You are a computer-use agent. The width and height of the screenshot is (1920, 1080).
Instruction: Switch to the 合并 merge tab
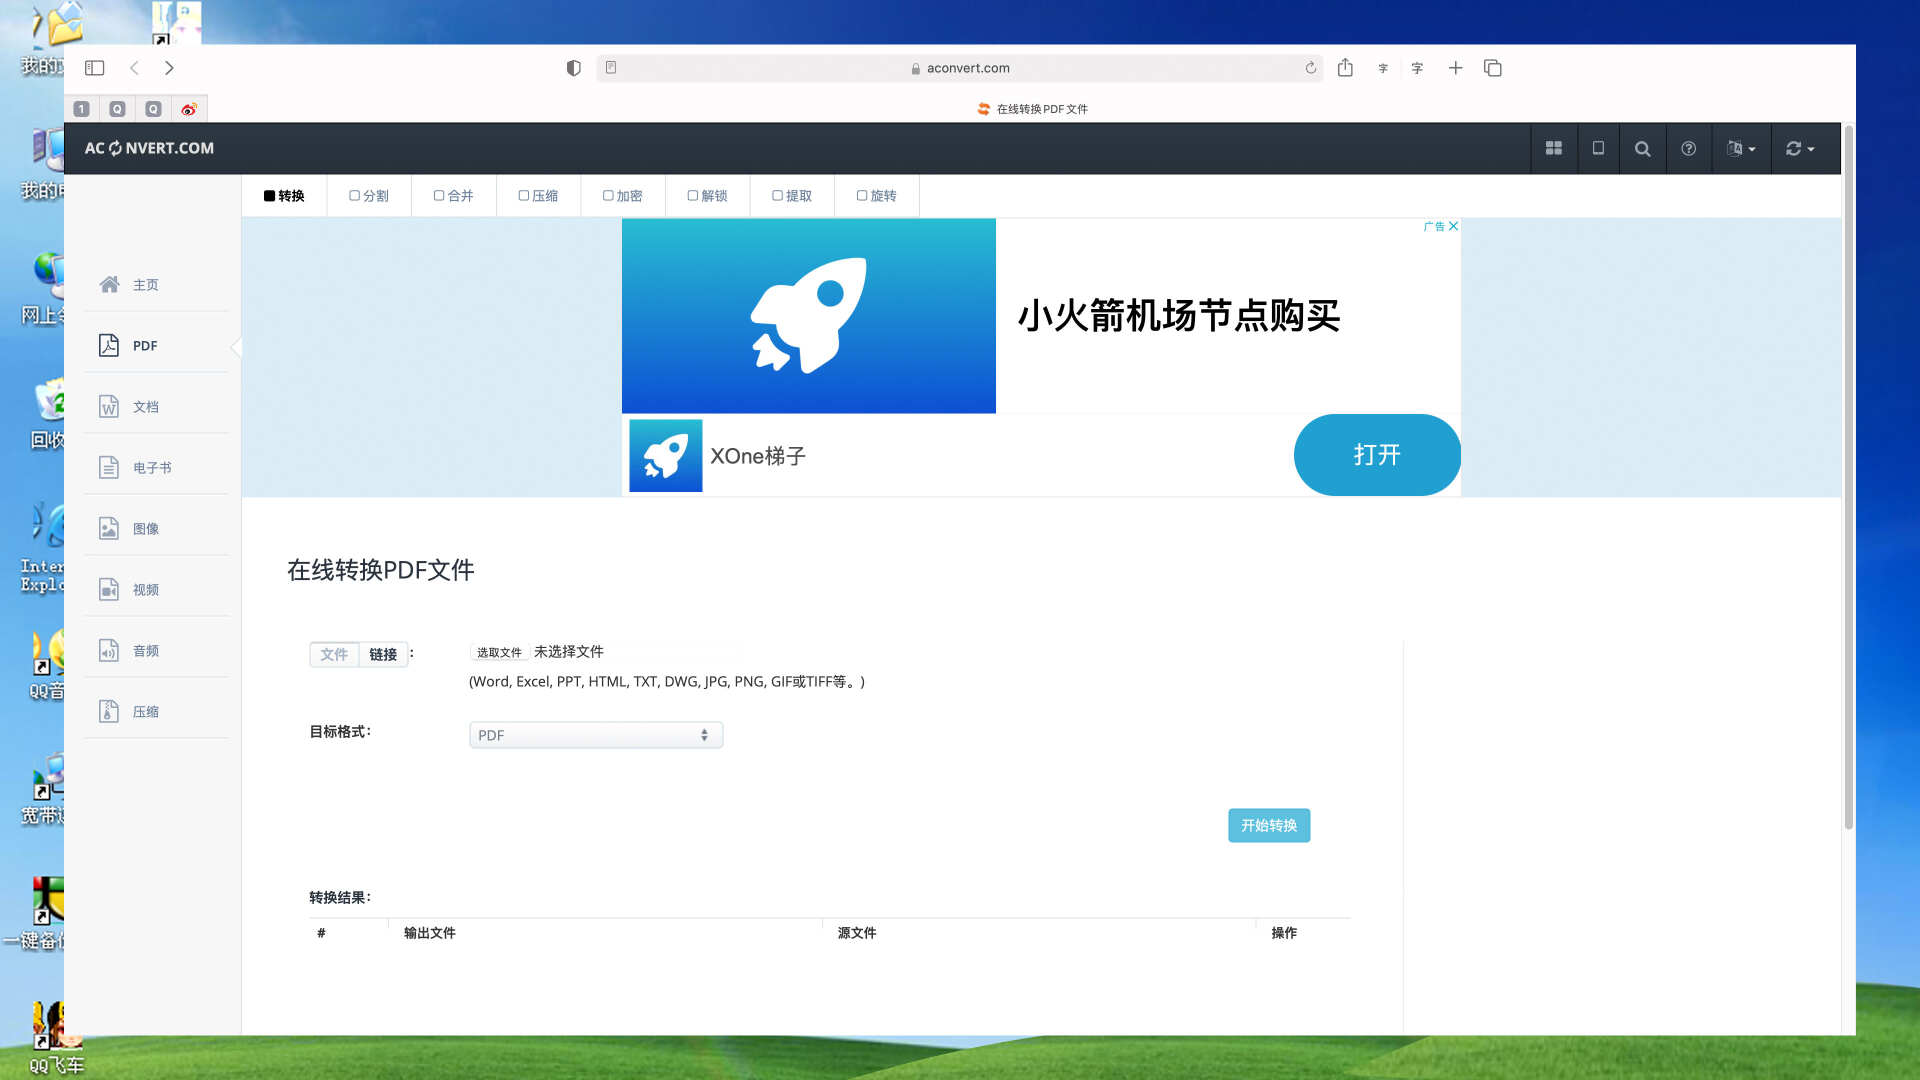pos(454,196)
